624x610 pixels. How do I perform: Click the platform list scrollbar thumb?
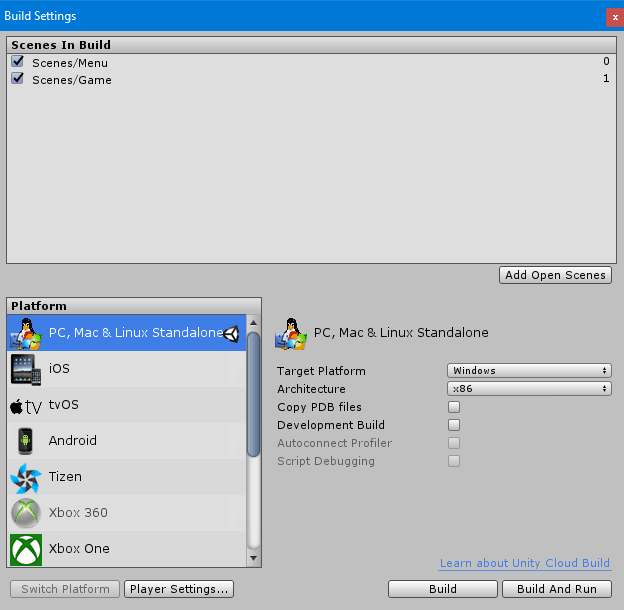pyautogui.click(x=254, y=394)
